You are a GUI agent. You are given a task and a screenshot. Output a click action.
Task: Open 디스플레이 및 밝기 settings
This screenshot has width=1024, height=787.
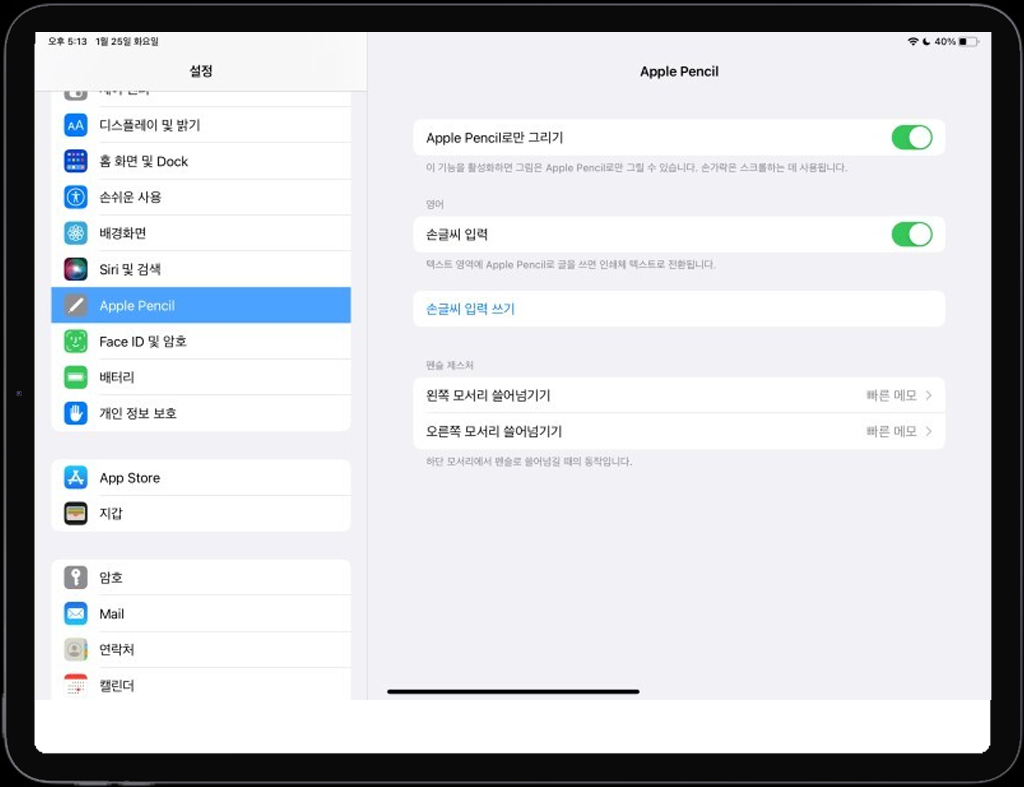tap(201, 125)
